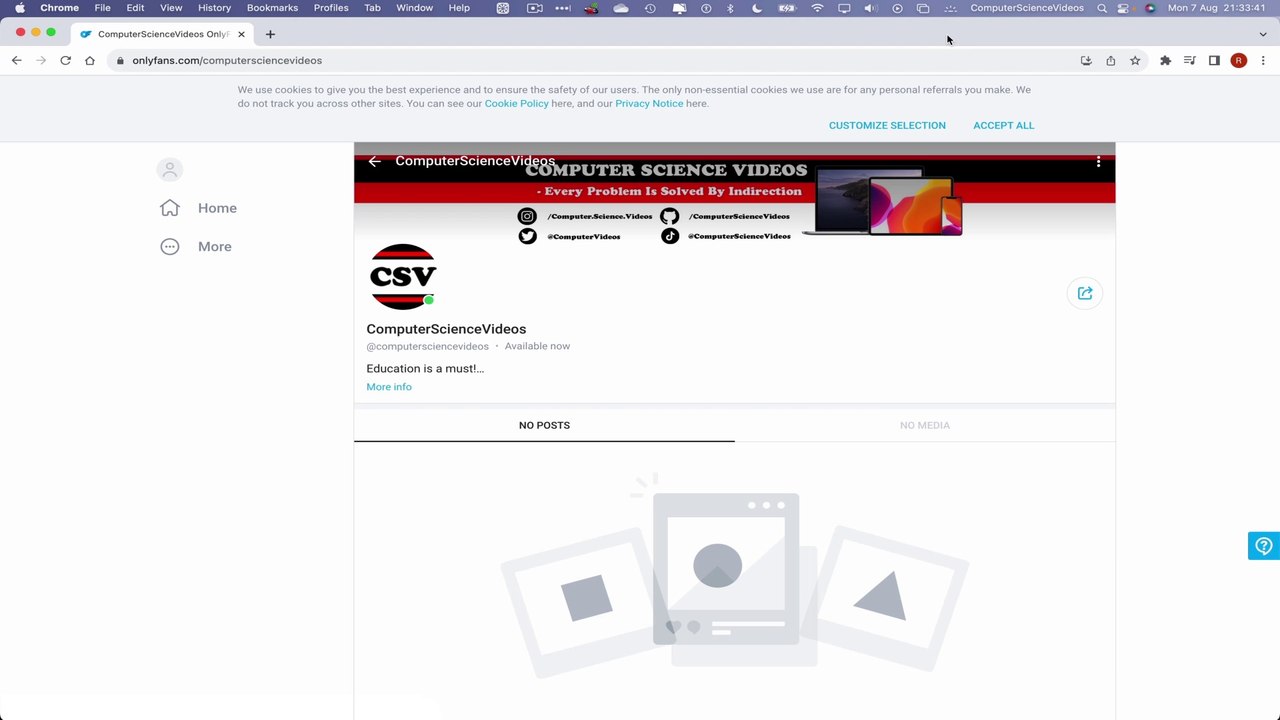The height and width of the screenshot is (720, 1280).
Task: Open macOS Control Center icon
Action: coord(1124,8)
